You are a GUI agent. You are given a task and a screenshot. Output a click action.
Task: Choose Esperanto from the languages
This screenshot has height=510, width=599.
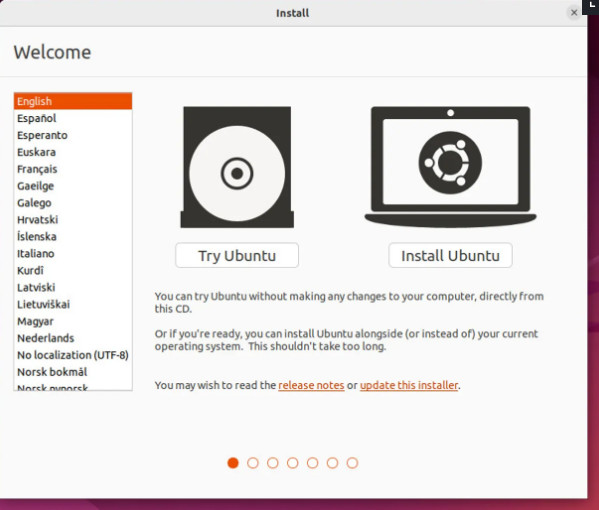click(73, 135)
